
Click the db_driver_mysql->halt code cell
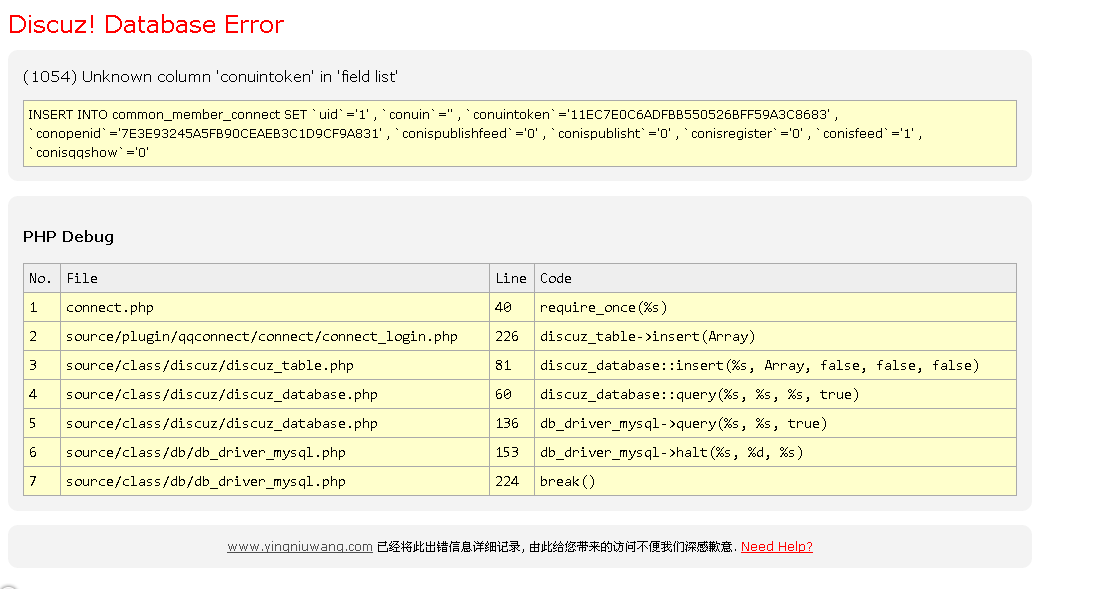671,452
